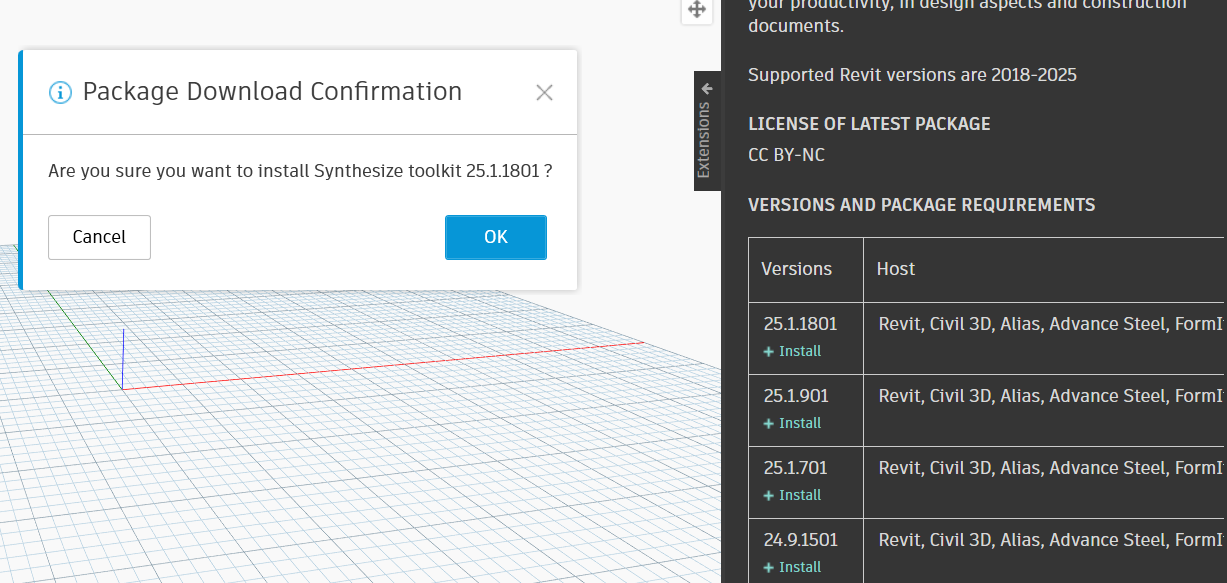
Task: Click the Host cell for version 25.1.701
Action: (1045, 482)
